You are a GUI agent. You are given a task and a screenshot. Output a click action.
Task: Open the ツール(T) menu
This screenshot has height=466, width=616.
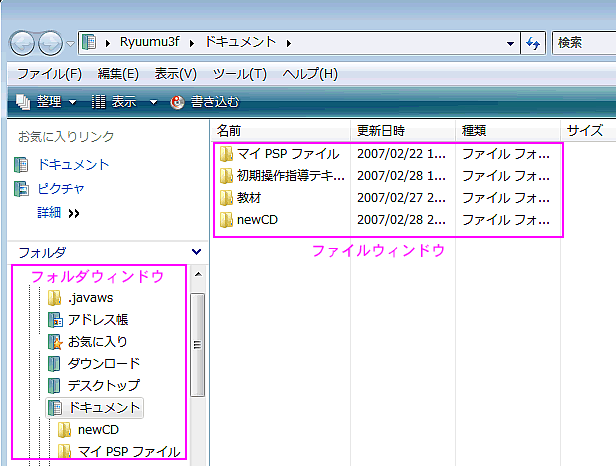[240, 74]
